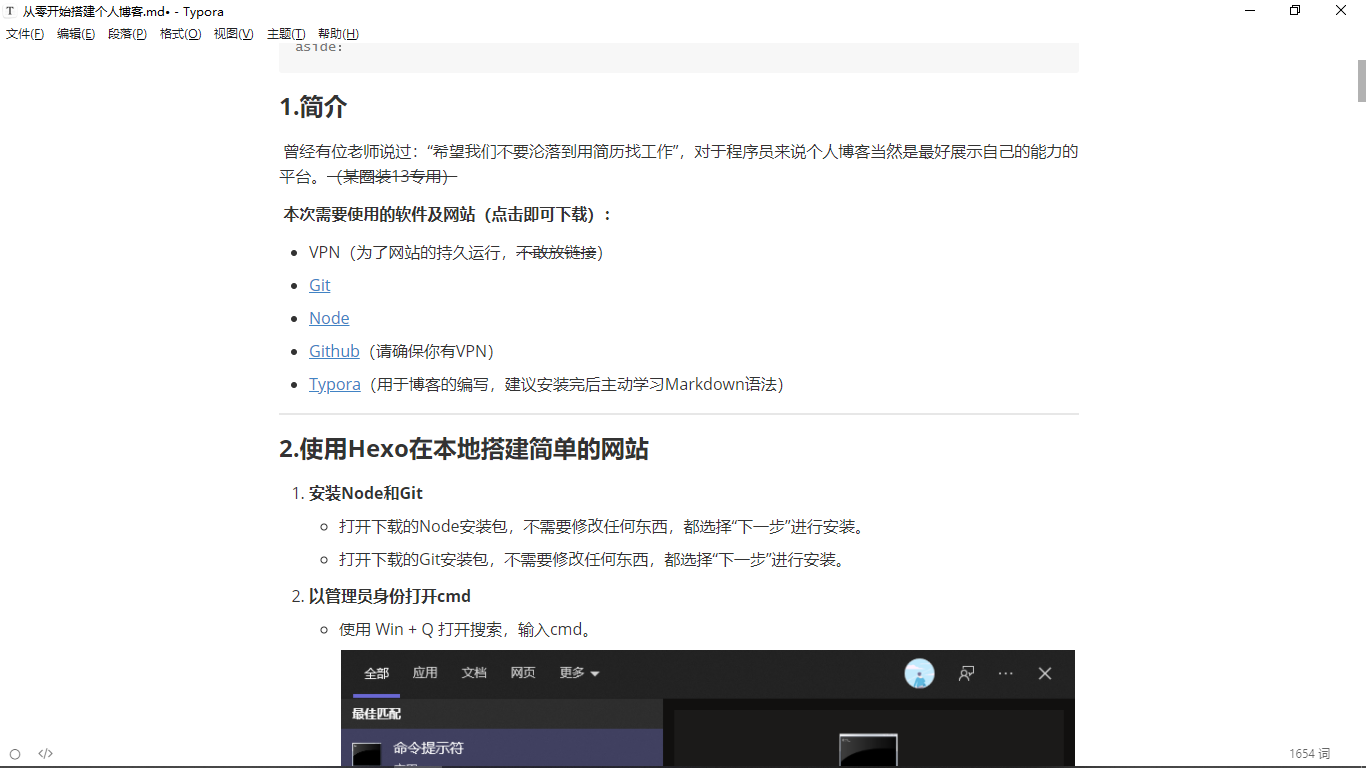Open the 主题(T) menu
1366x768 pixels.
coord(286,34)
